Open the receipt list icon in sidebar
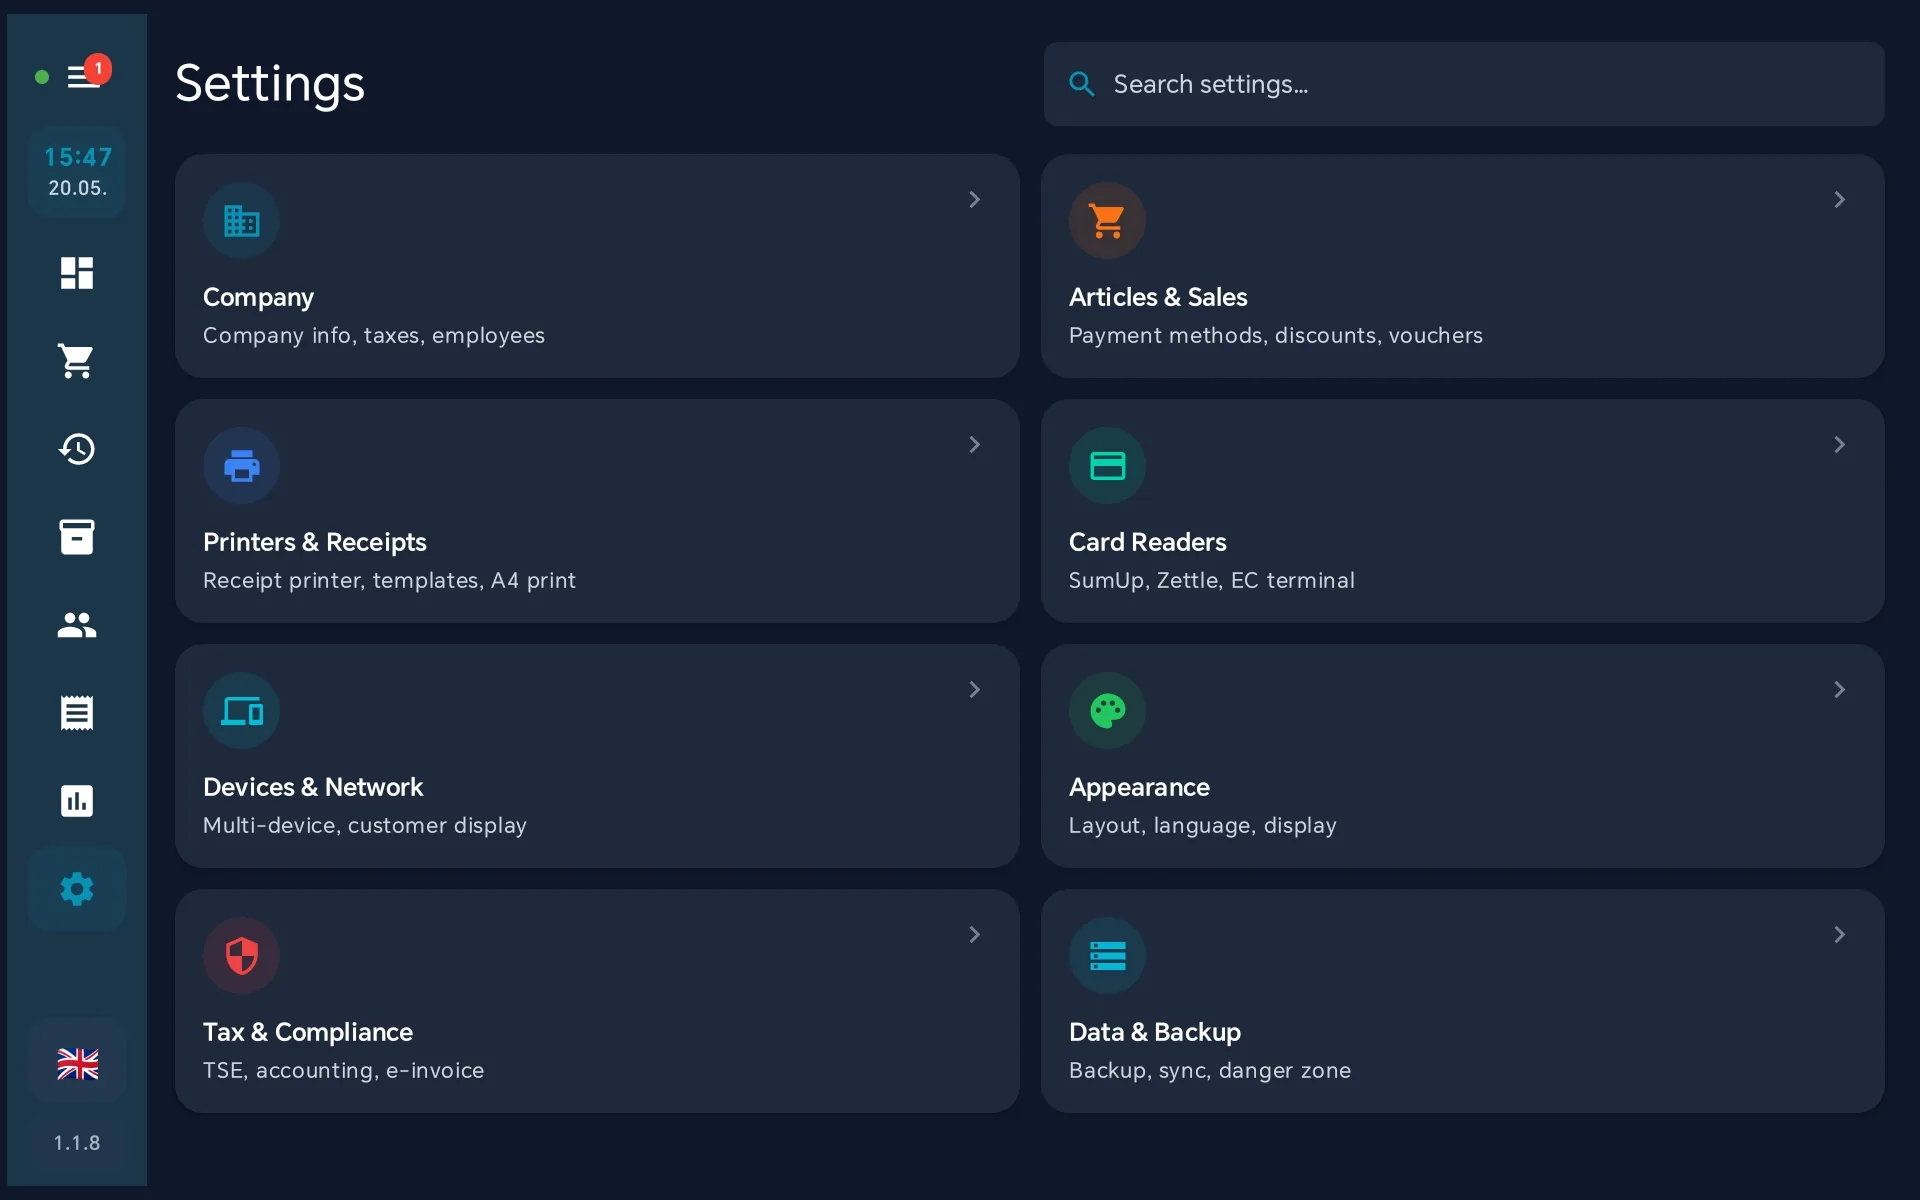The image size is (1920, 1200). point(77,713)
